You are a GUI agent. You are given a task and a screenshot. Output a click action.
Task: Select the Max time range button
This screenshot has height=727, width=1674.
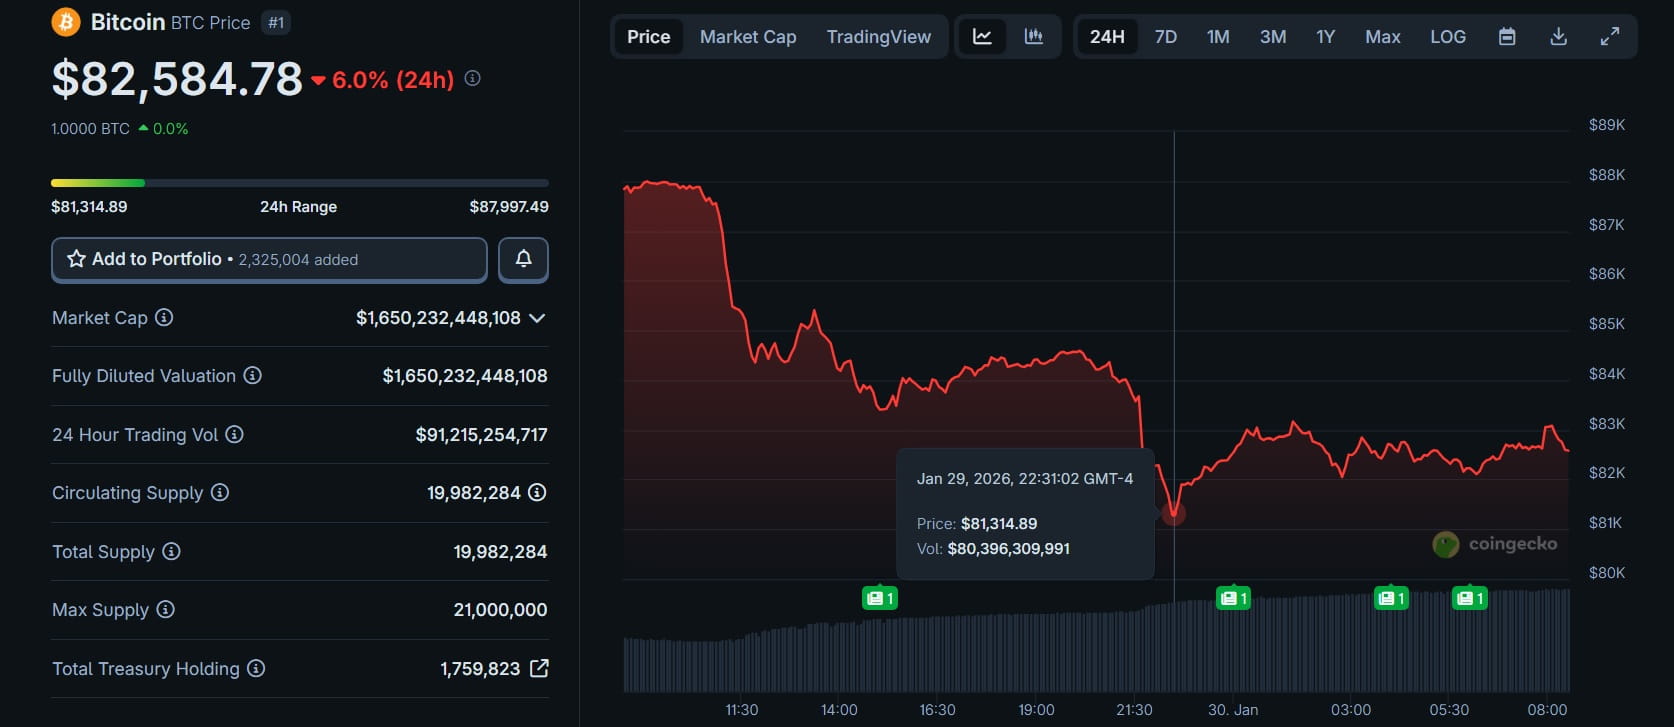tap(1382, 37)
